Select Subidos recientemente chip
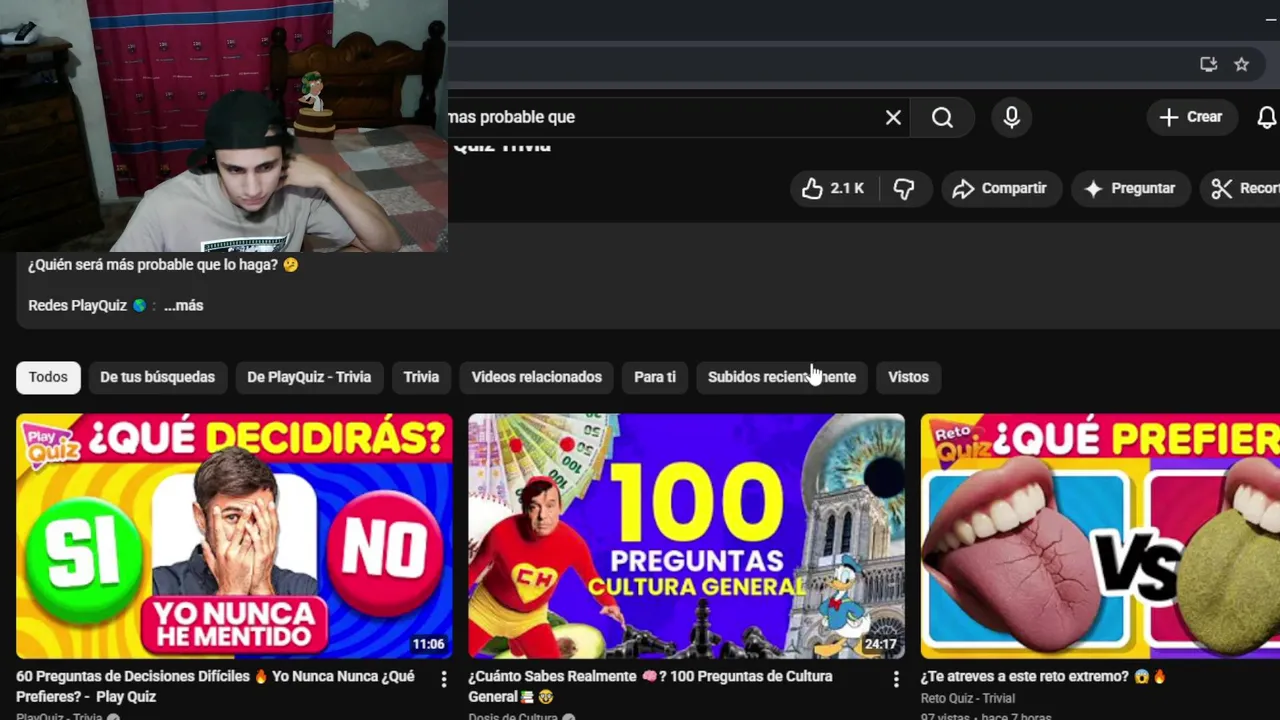The height and width of the screenshot is (720, 1280). (782, 377)
